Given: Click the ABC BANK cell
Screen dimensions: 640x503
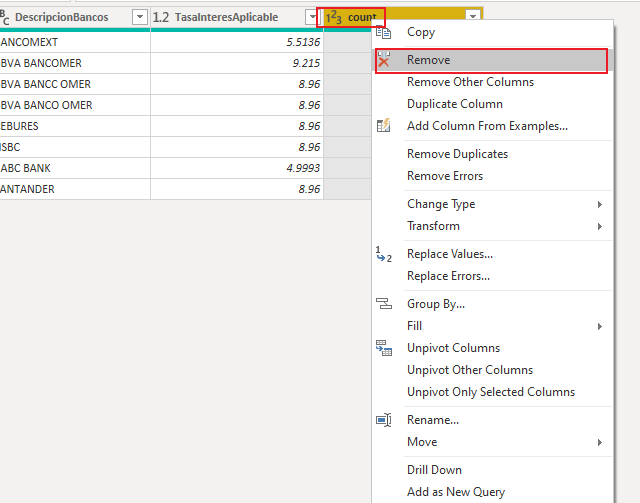Looking at the screenshot, I should click(x=75, y=168).
